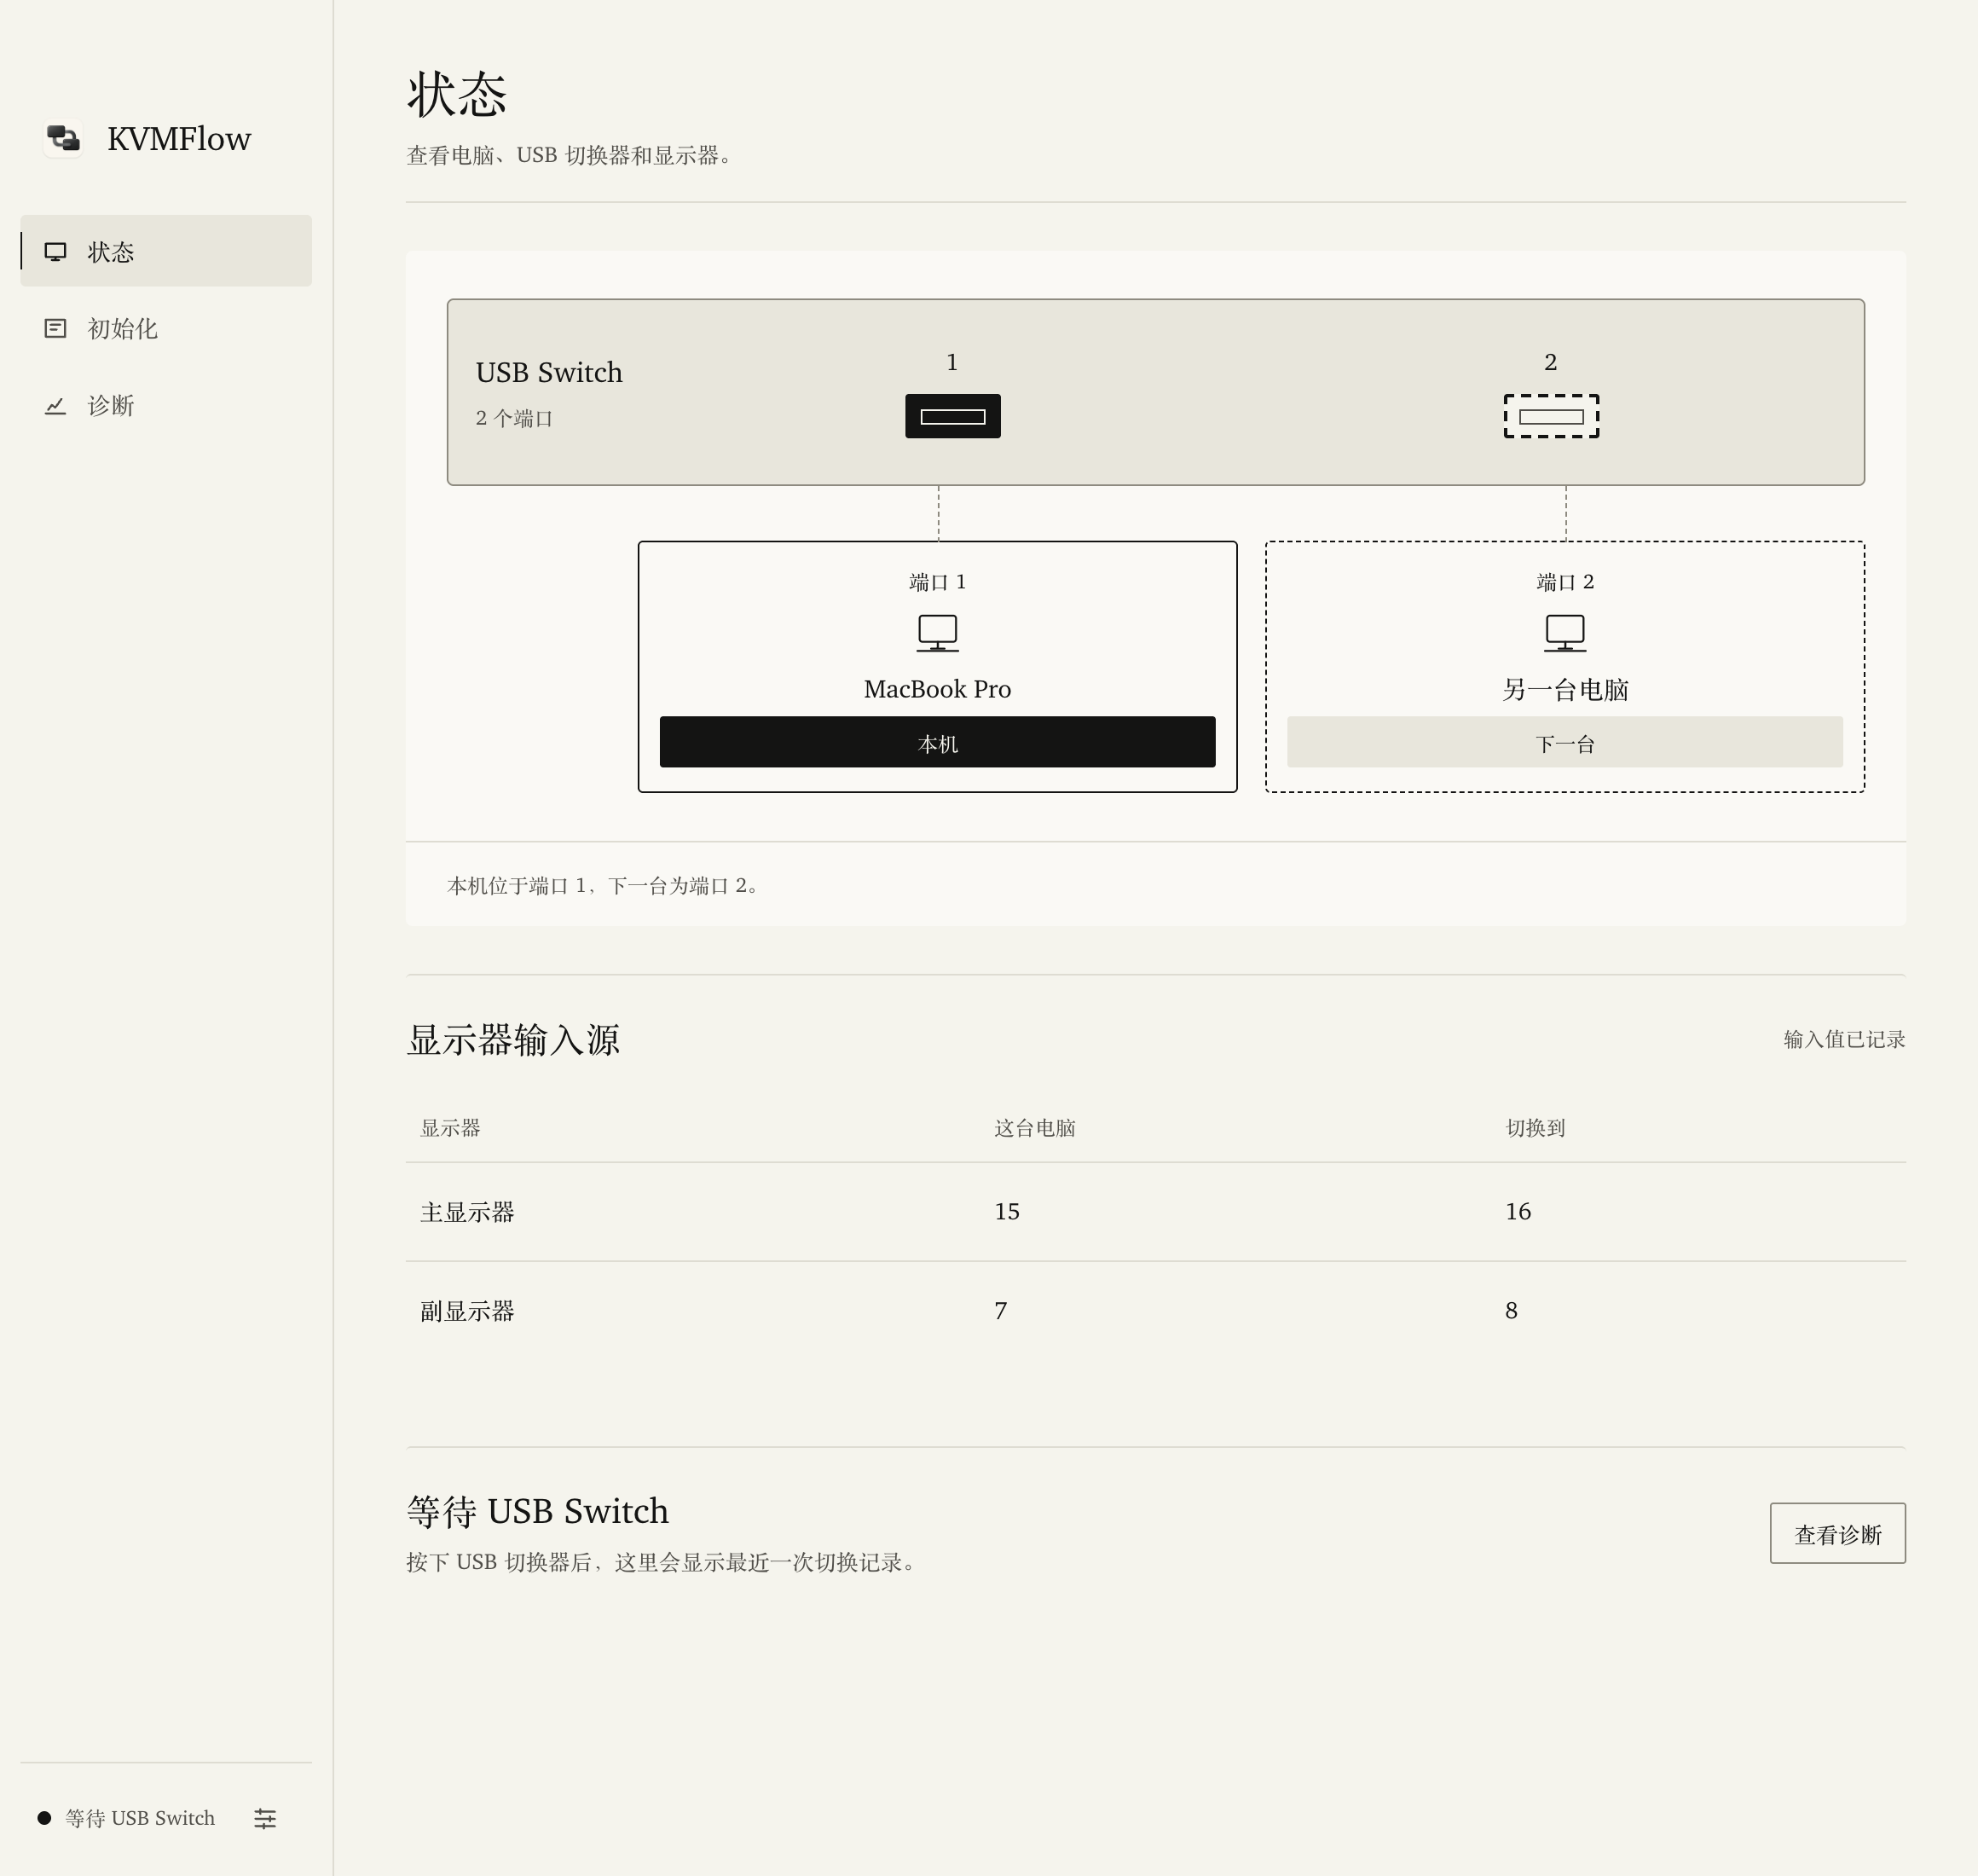
Task: Click the 这台电脑 column header
Action: pyautogui.click(x=1035, y=1128)
